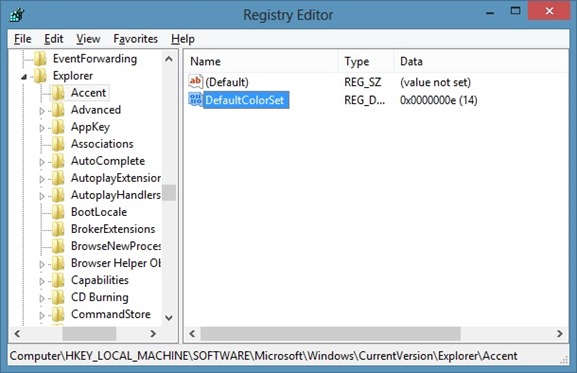Select the (Default) value name

tap(227, 82)
